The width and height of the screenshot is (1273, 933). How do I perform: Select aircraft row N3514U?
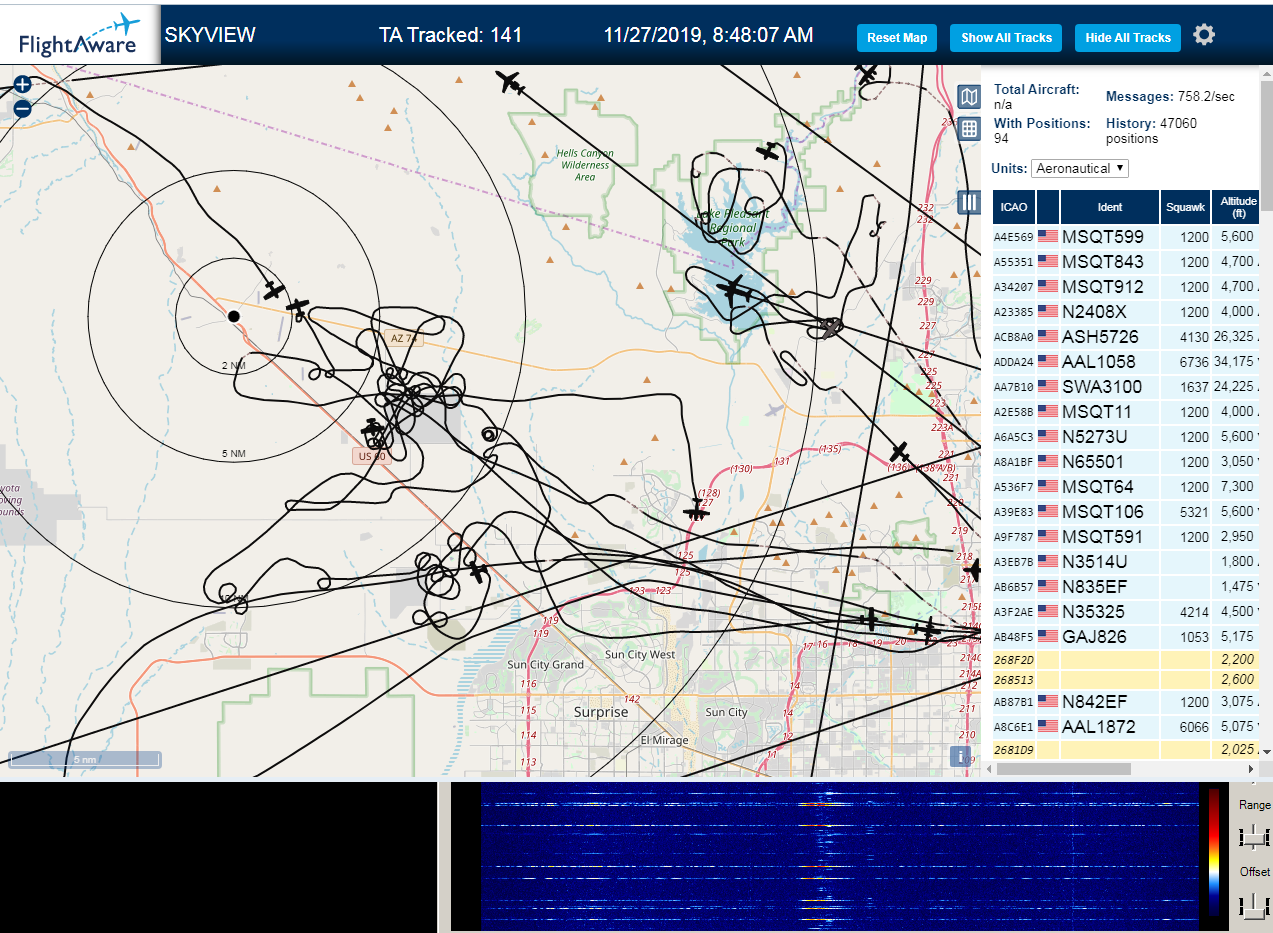1126,562
